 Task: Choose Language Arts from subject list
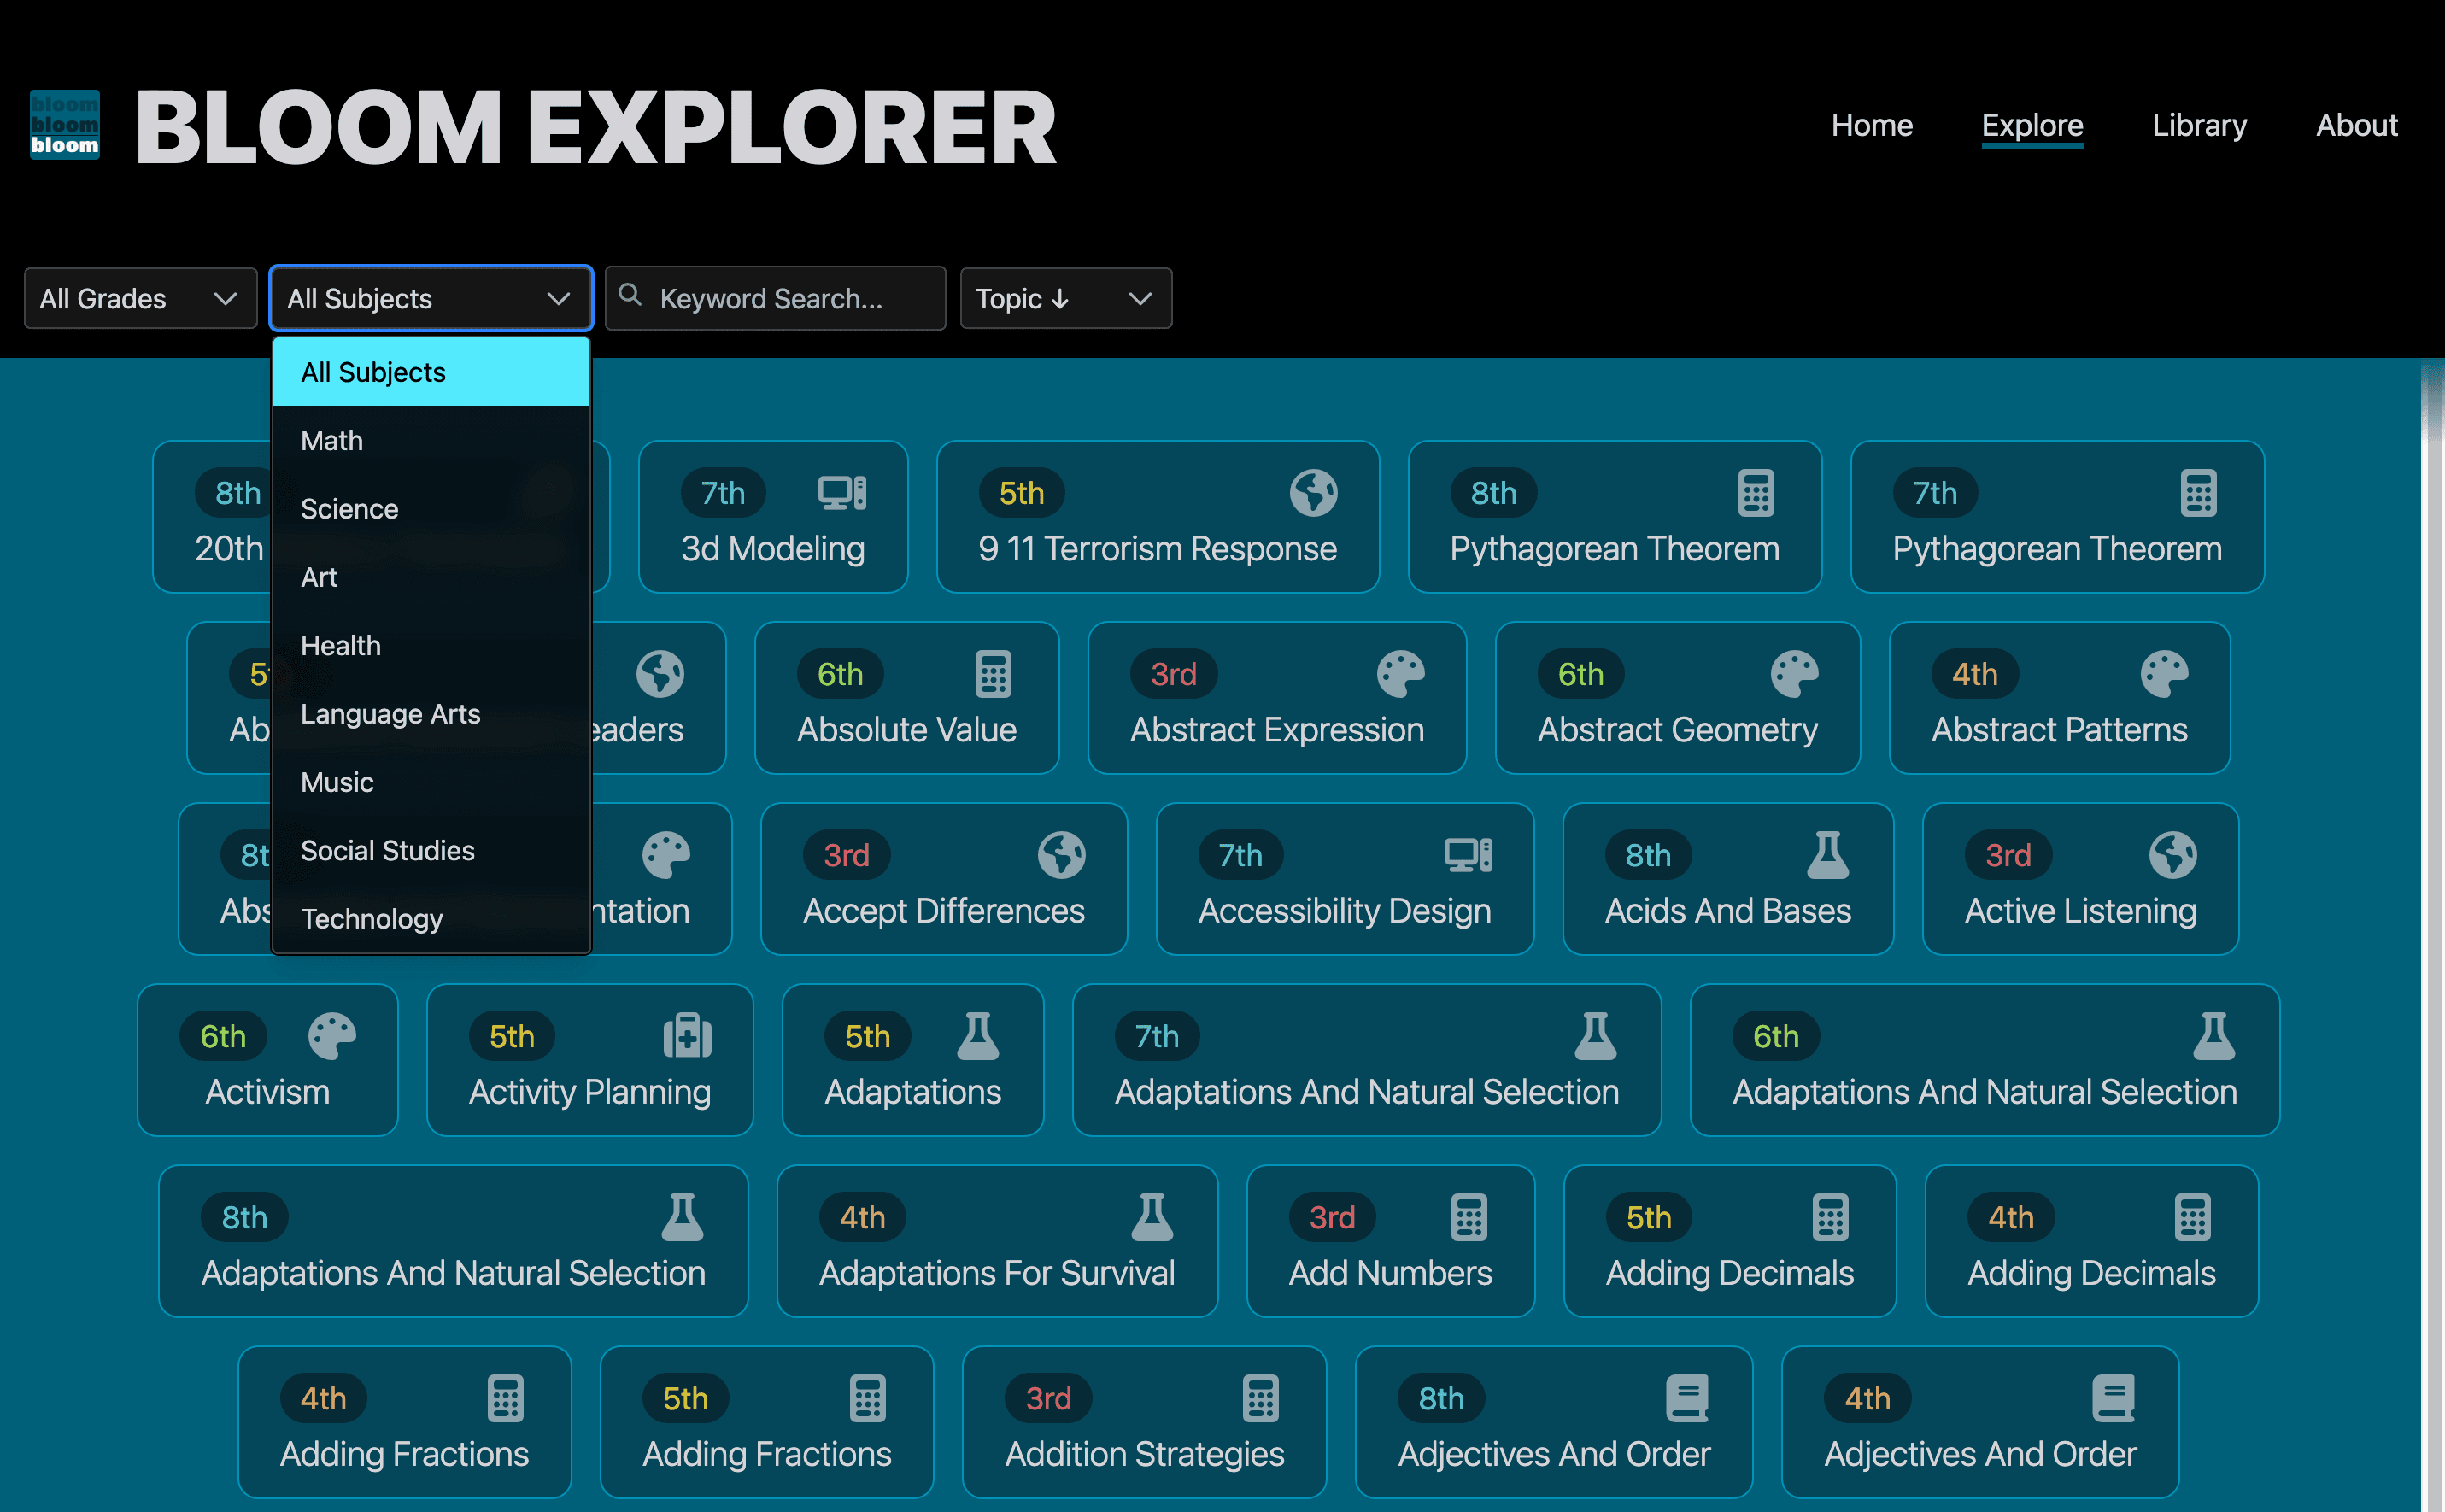[431, 714]
